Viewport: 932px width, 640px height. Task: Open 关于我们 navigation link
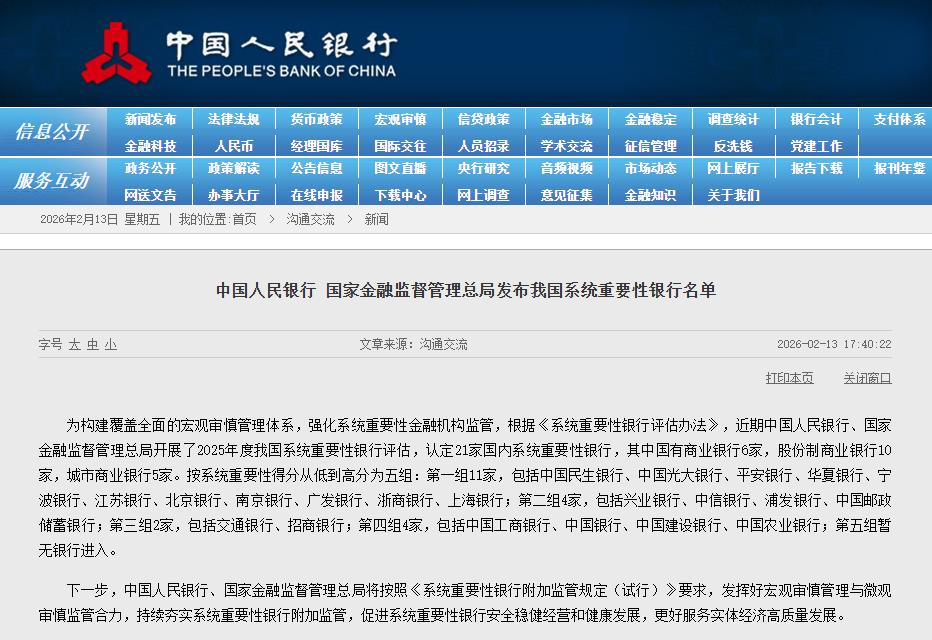click(733, 196)
